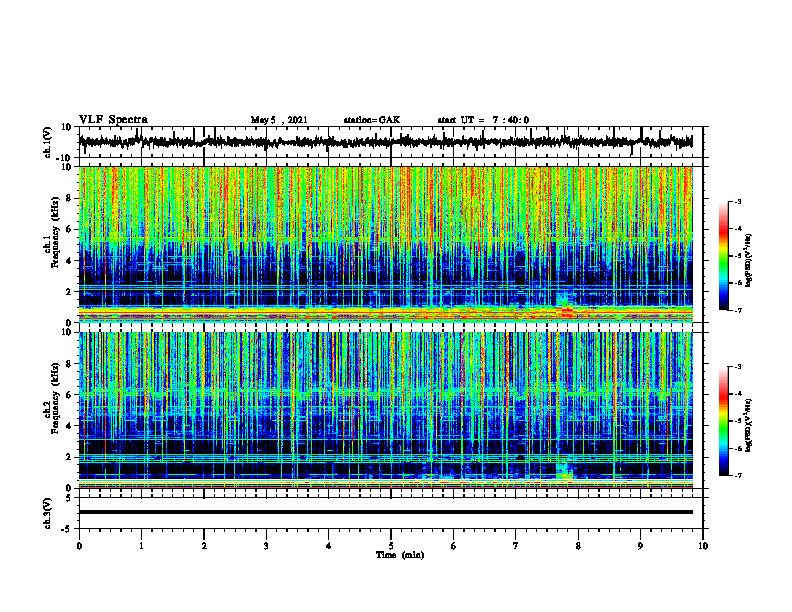Click the "2" kHz tick on ch.1 frequency axis
The width and height of the screenshot is (792, 612).
pyautogui.click(x=70, y=292)
